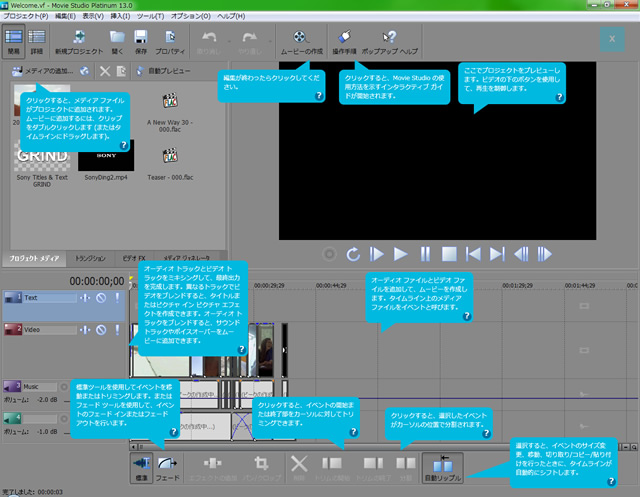Stop preview playback
Screen dimensions: 640x497
449,254
